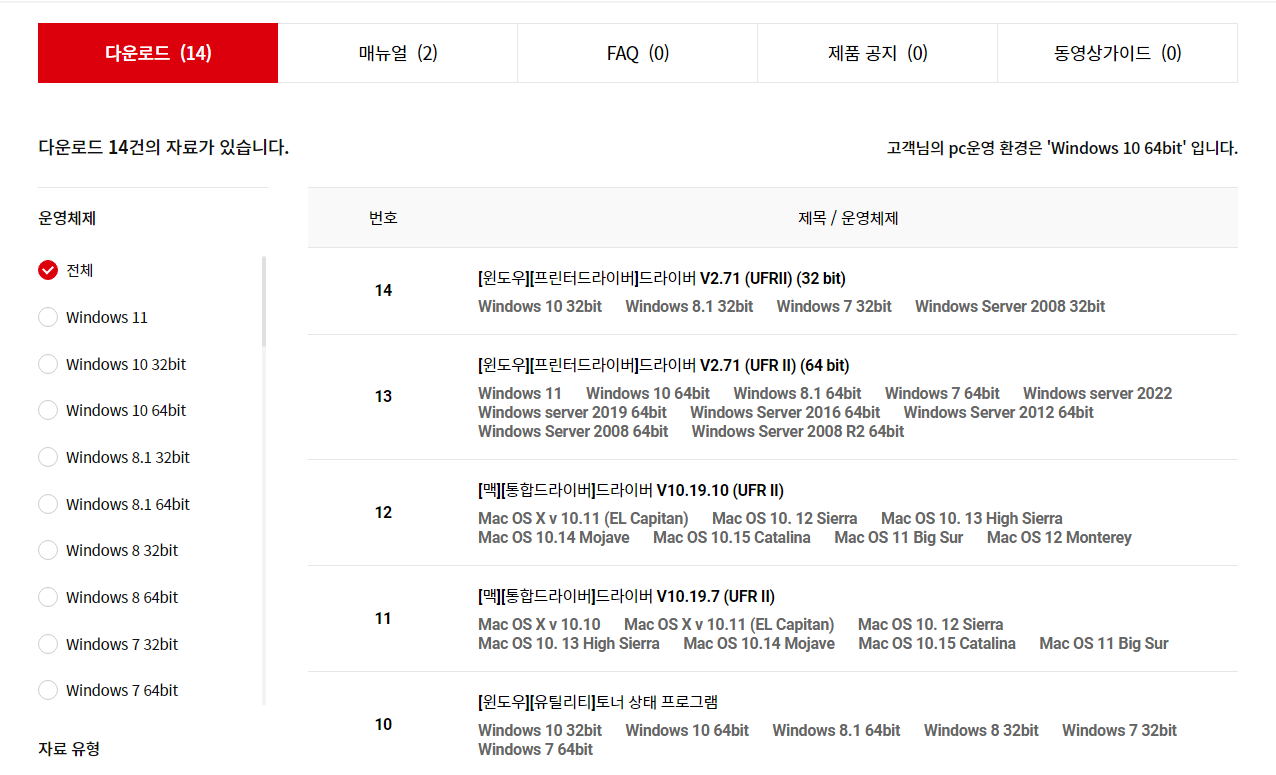This screenshot has width=1276, height=775.
Task: Click the 운영체제 filter heading
Action: (x=67, y=217)
